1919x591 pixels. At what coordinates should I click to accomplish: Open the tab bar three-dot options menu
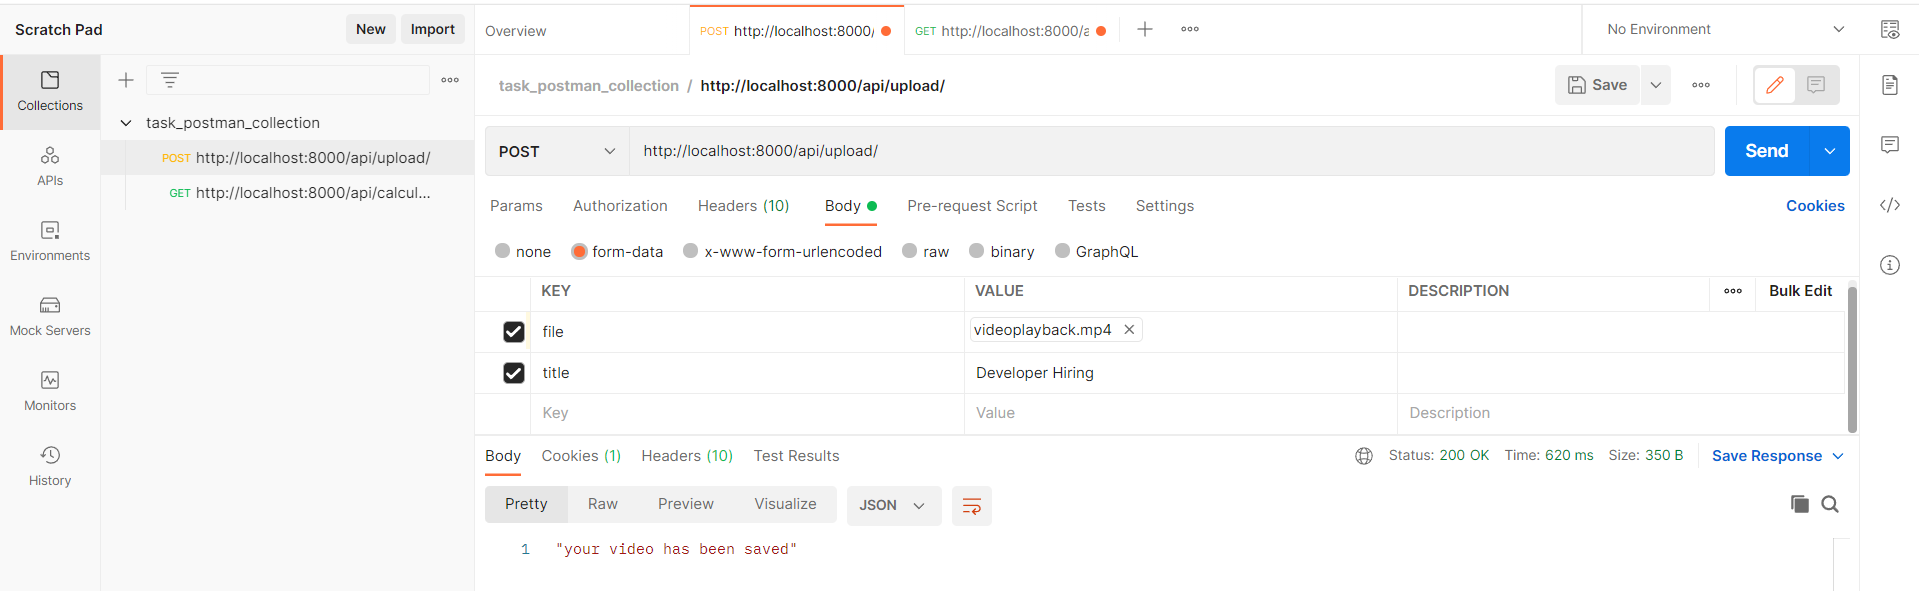pyautogui.click(x=1190, y=29)
